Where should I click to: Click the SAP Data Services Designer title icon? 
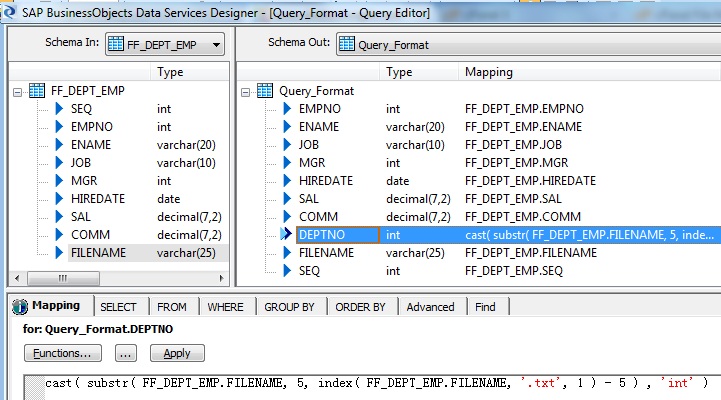tap(9, 12)
